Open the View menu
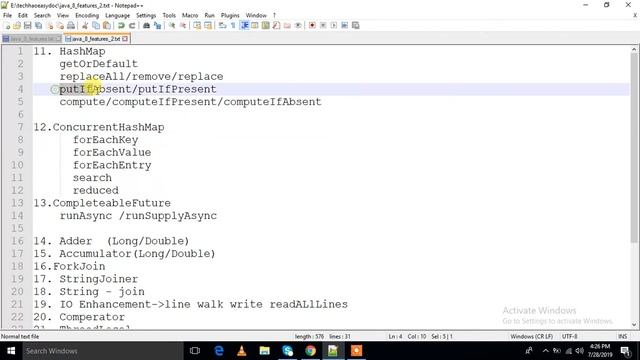This screenshot has height=360, width=640. (x=62, y=15)
